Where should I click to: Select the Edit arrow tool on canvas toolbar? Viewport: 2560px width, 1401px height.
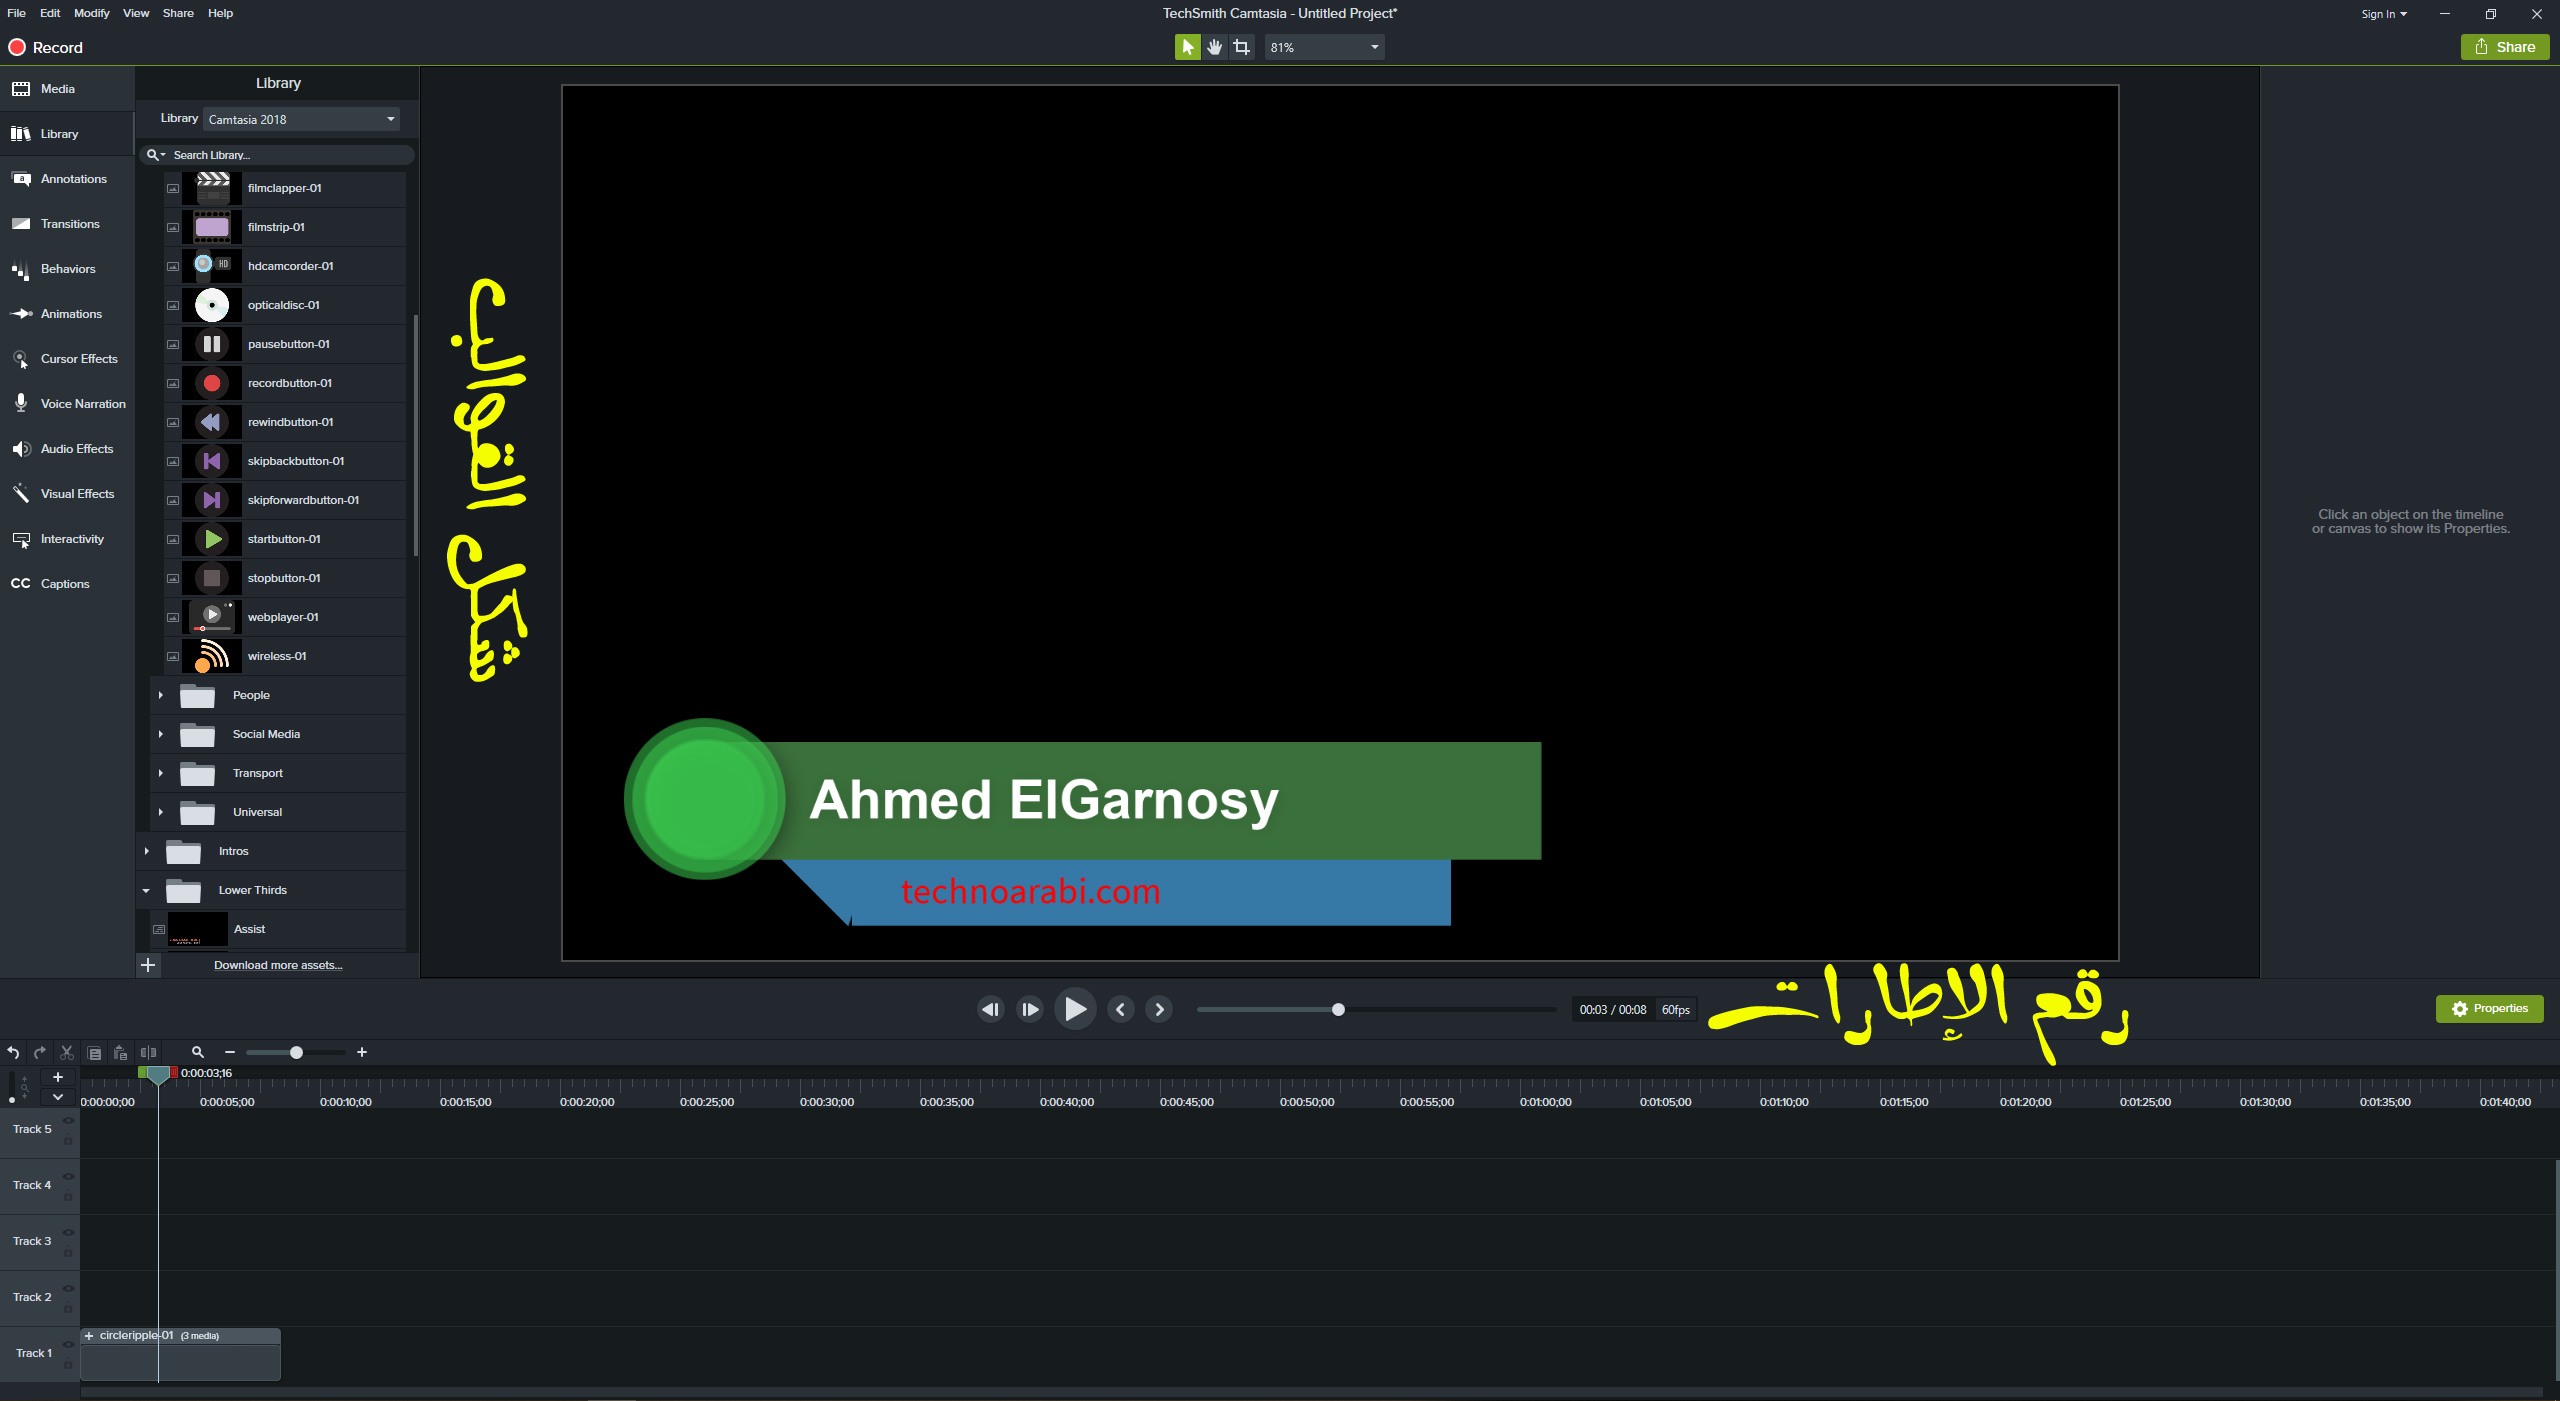coord(1187,47)
